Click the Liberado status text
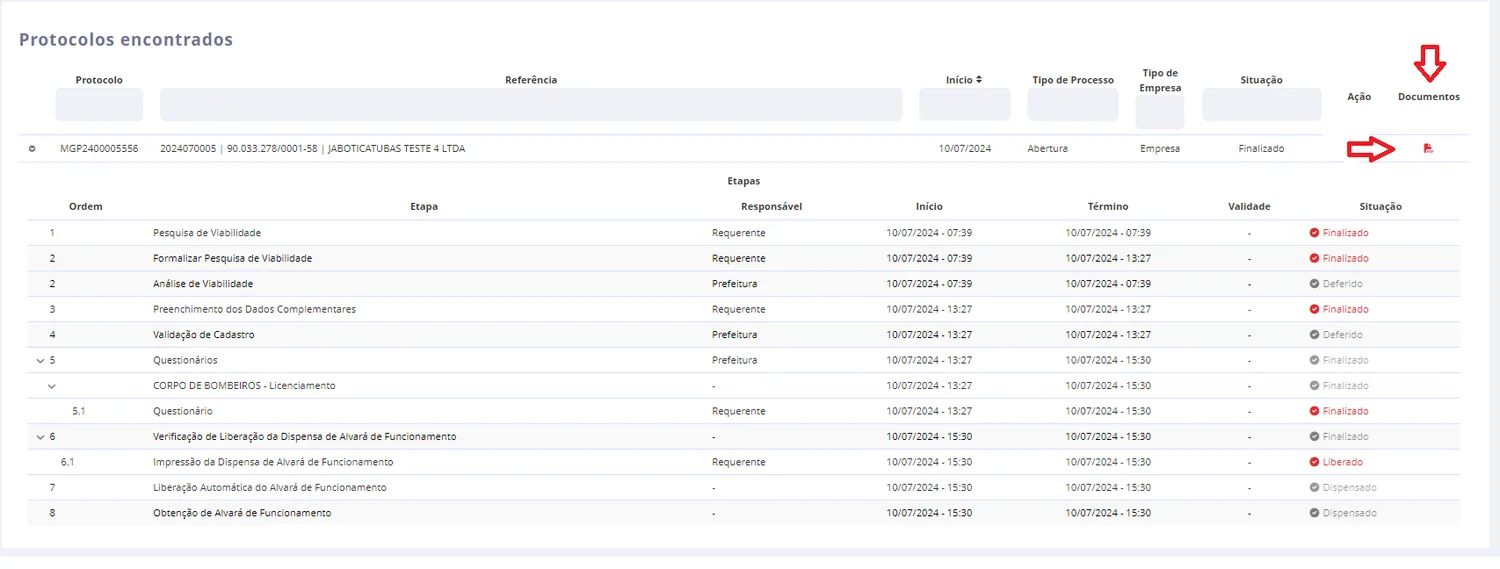 (1343, 462)
